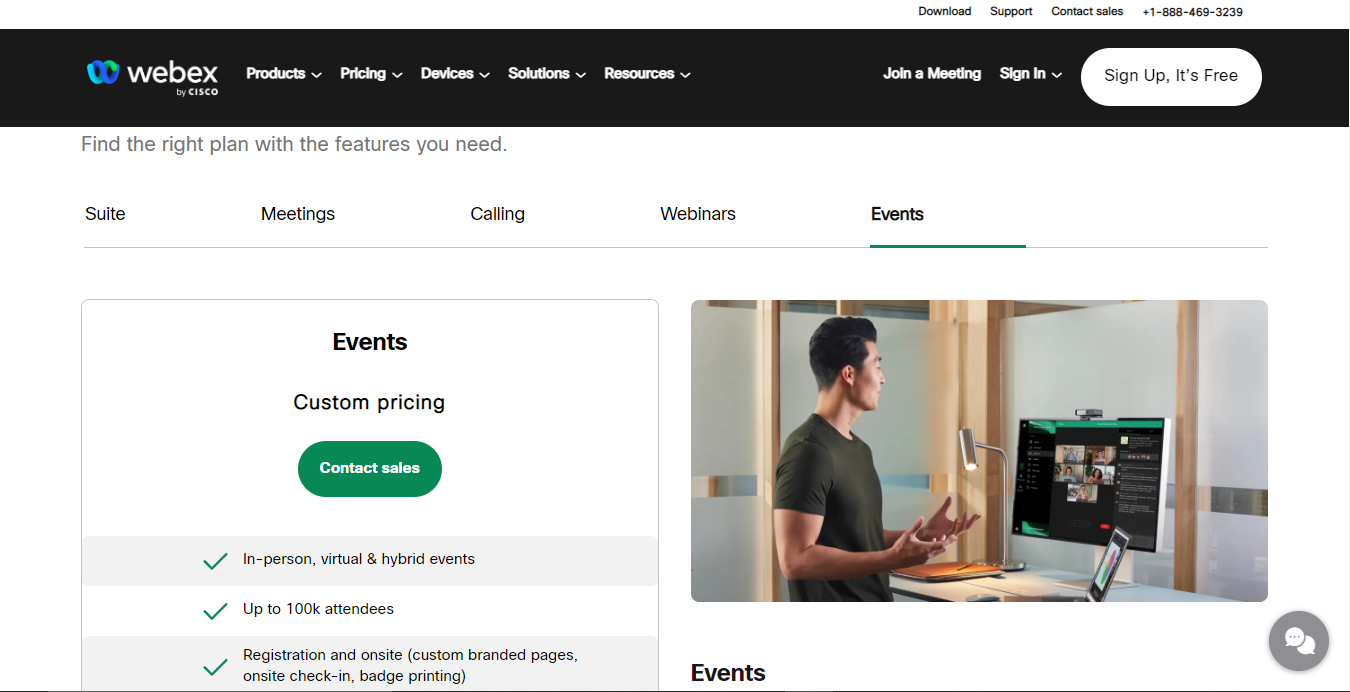Expand the Resources menu
Viewport: 1350px width, 692px height.
pyautogui.click(x=647, y=74)
